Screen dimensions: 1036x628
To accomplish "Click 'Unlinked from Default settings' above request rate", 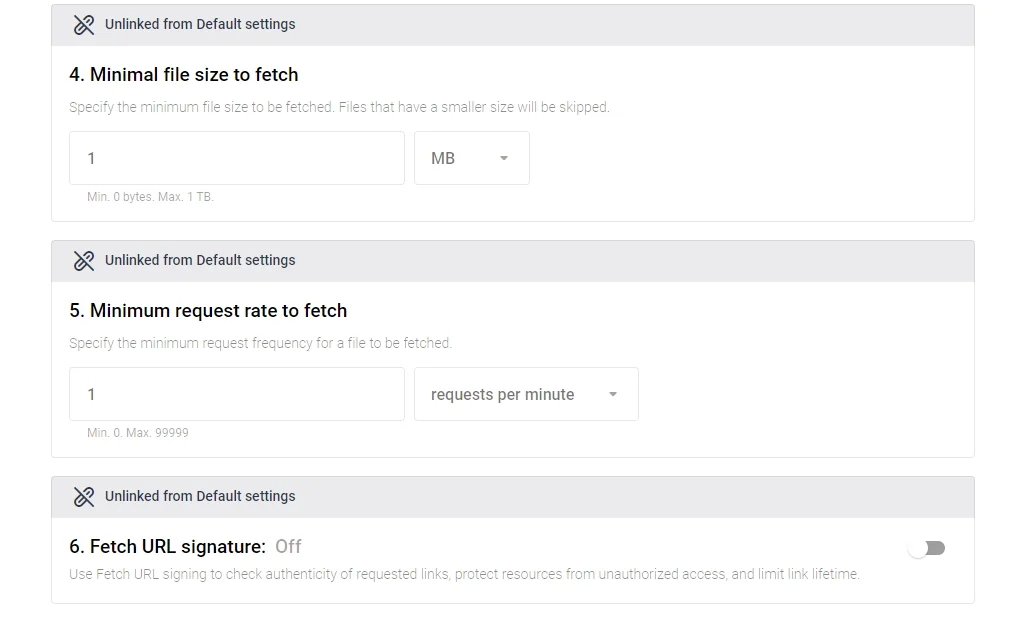I will 200,260.
